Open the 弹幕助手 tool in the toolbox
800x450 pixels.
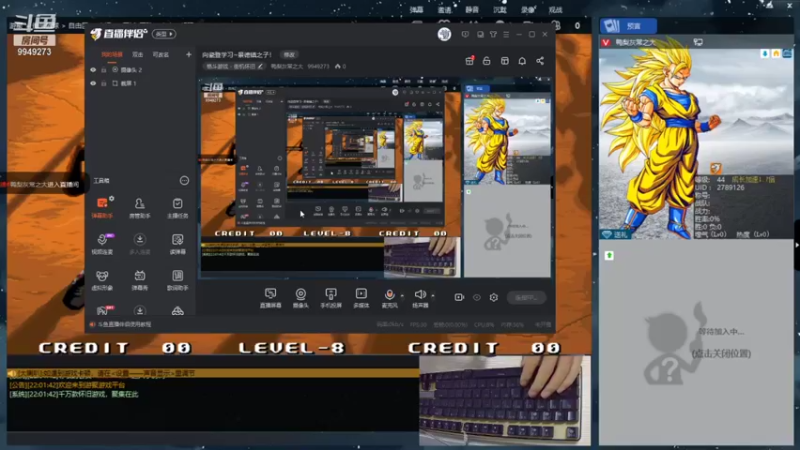102,208
